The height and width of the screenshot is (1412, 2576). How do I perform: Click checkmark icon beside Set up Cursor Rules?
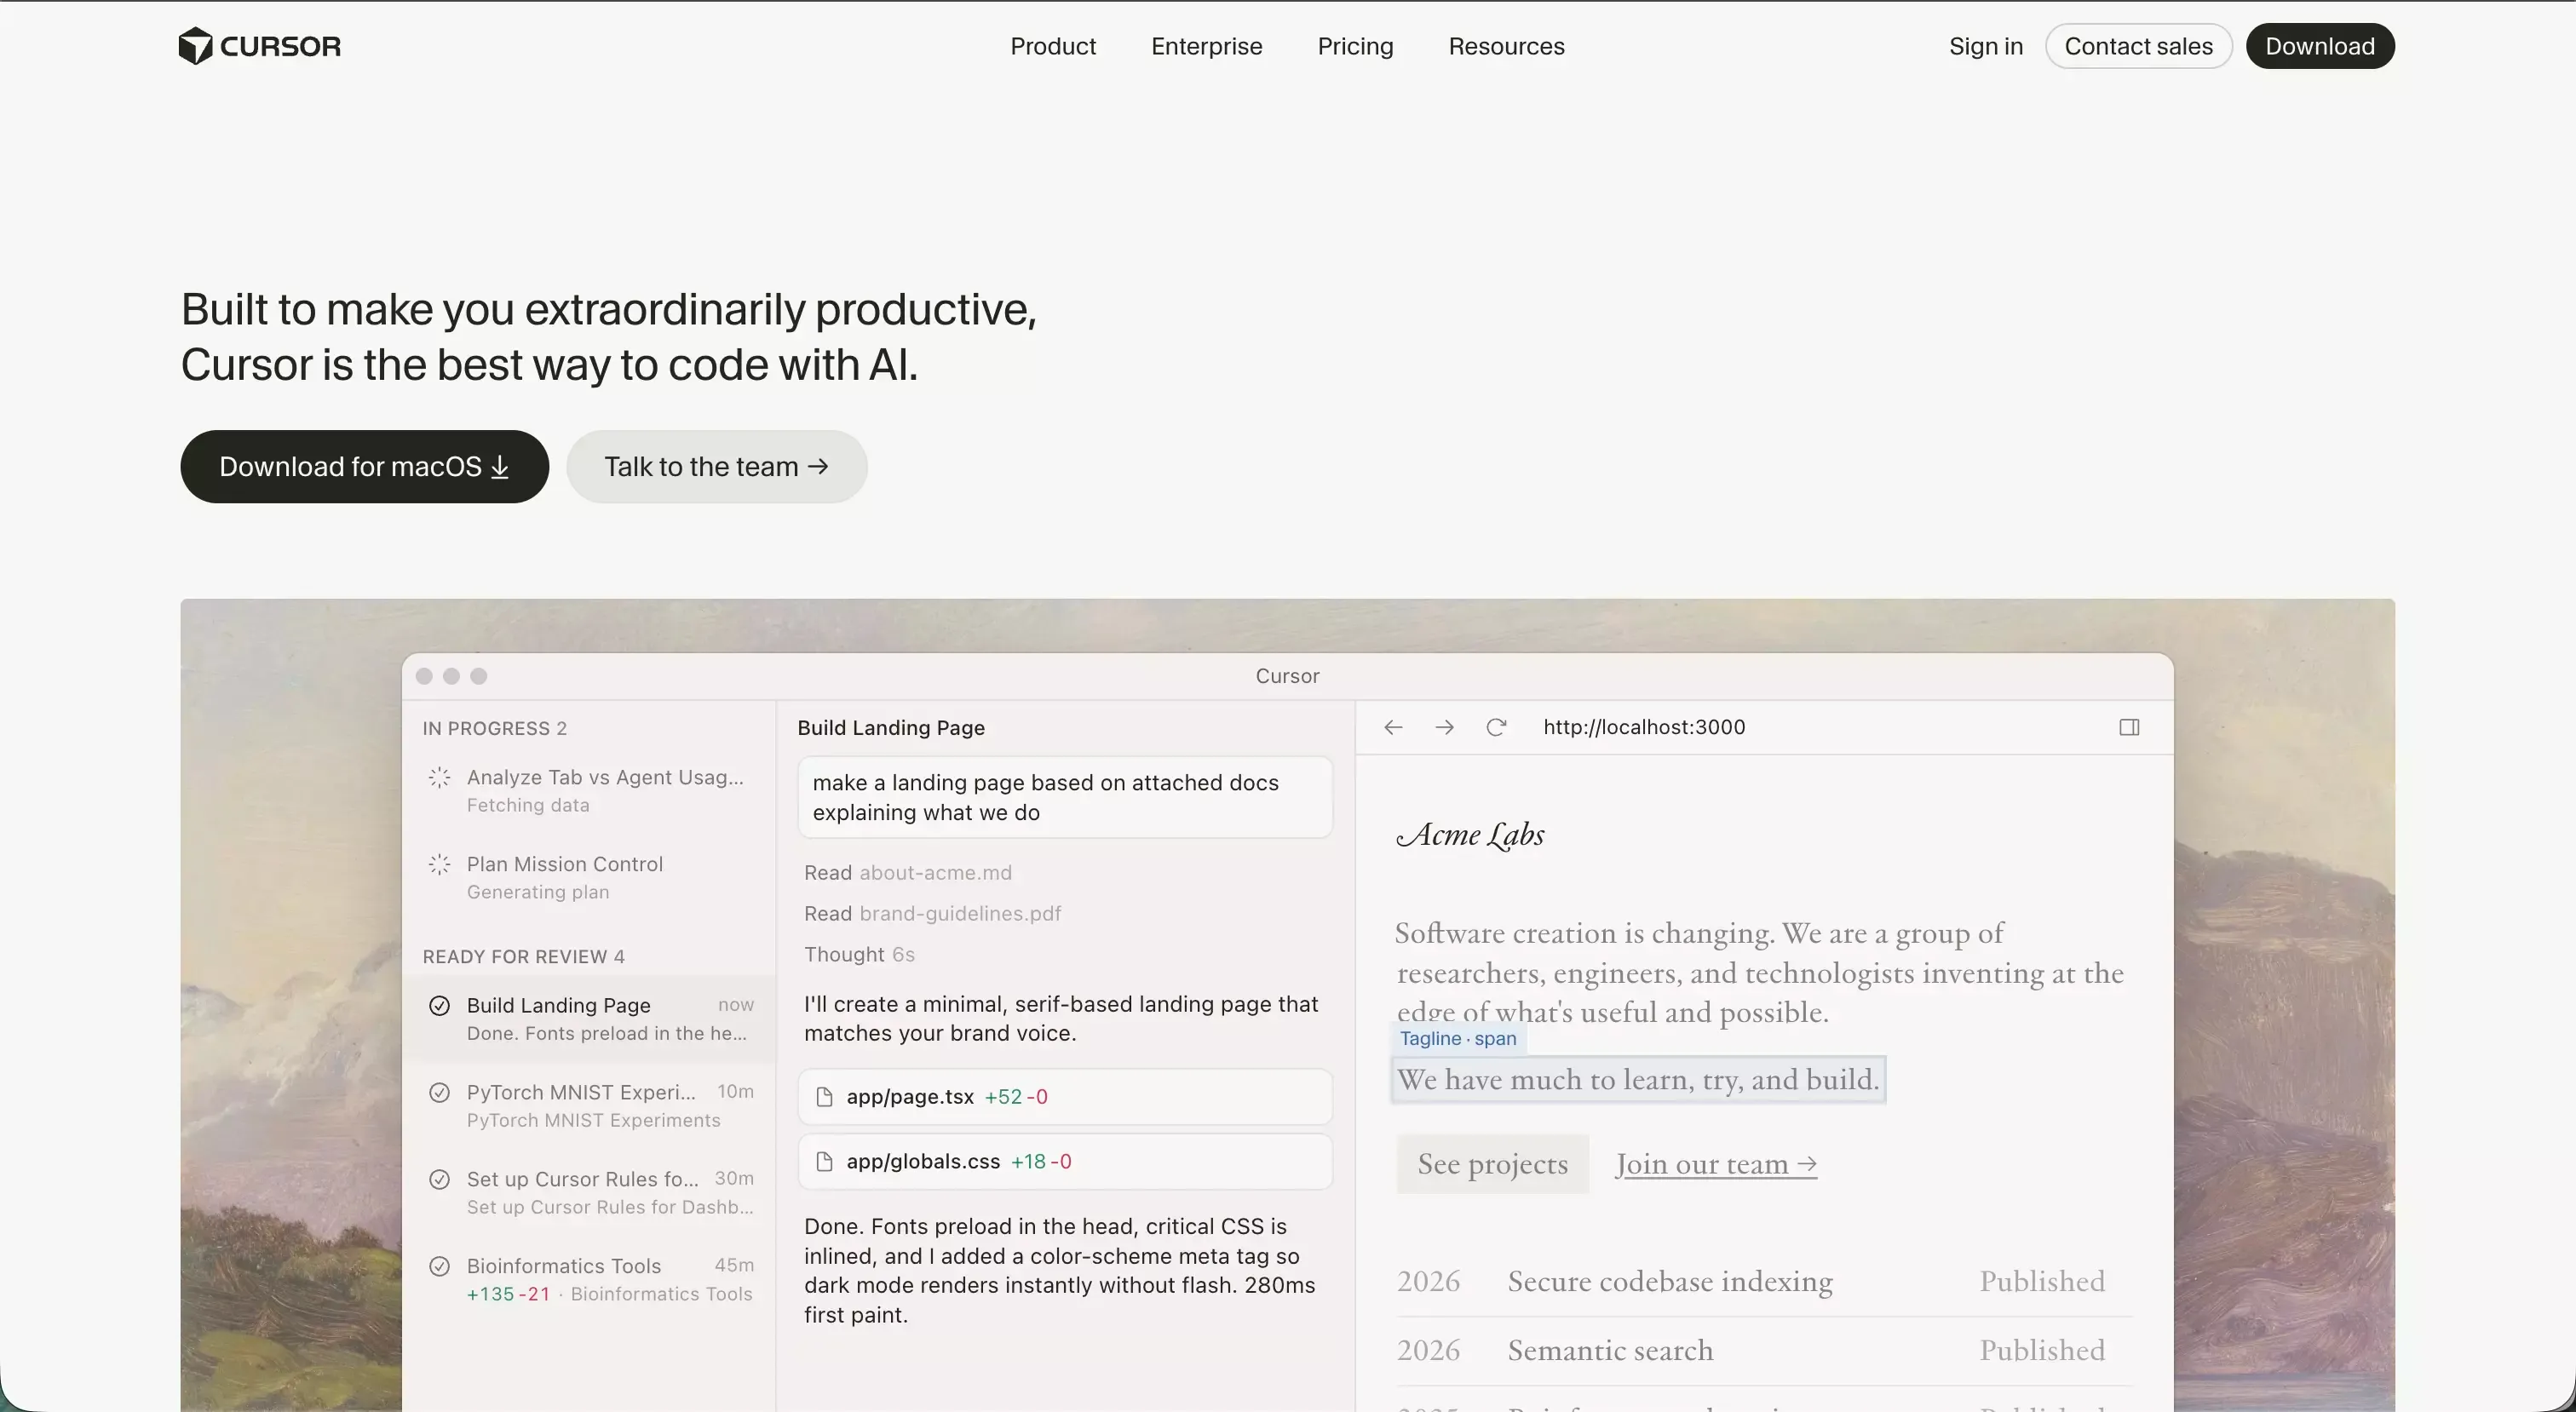(x=439, y=1179)
